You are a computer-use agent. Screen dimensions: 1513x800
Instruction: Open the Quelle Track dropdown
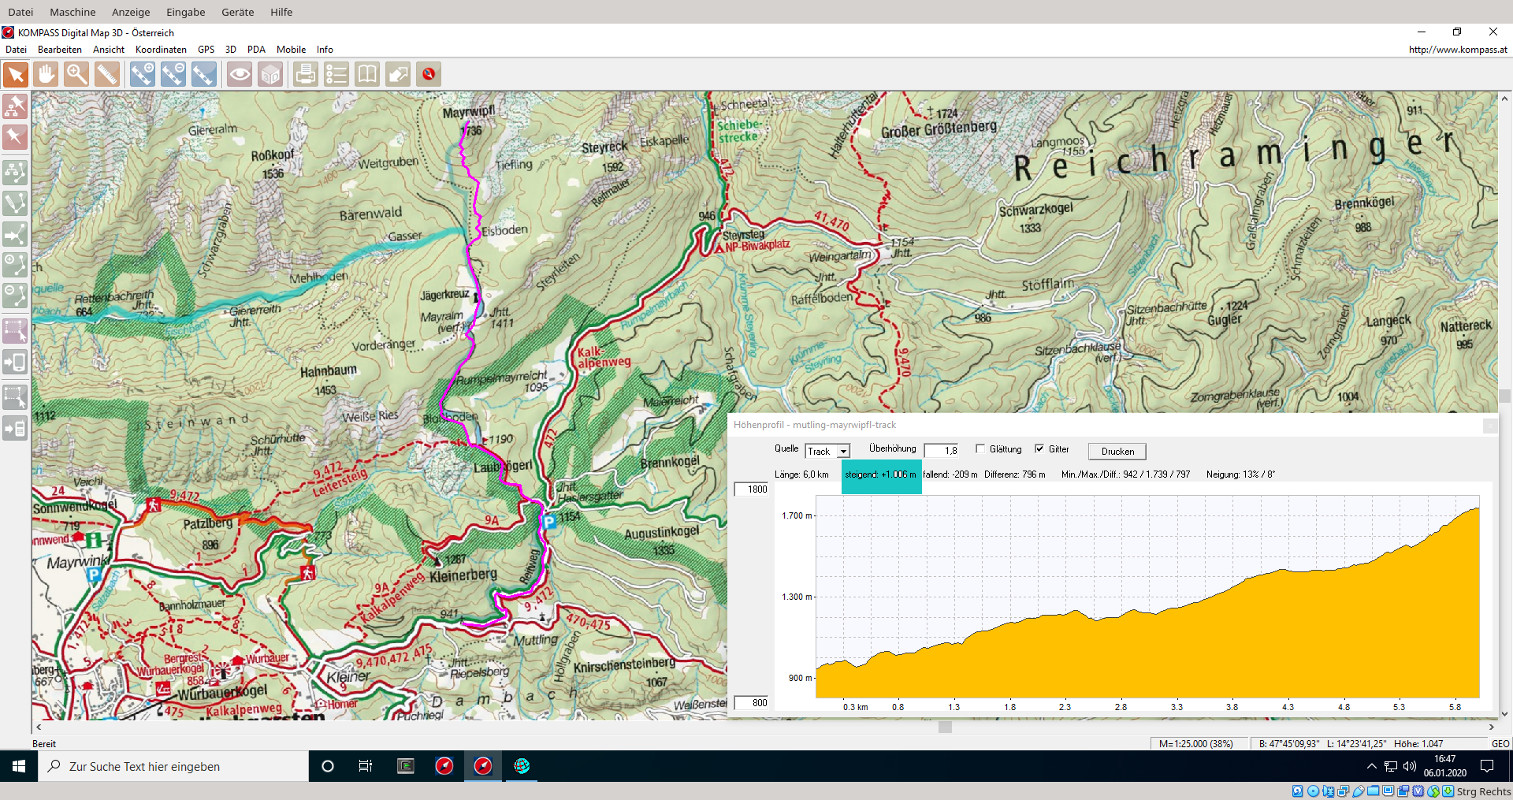[827, 451]
